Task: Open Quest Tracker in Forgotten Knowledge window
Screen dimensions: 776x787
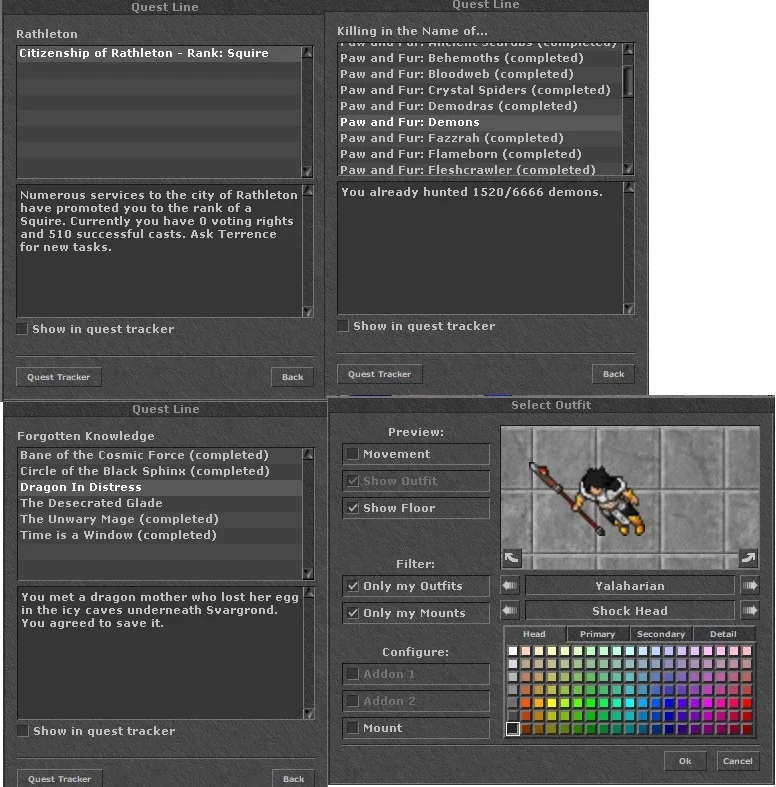Action: pyautogui.click(x=60, y=778)
